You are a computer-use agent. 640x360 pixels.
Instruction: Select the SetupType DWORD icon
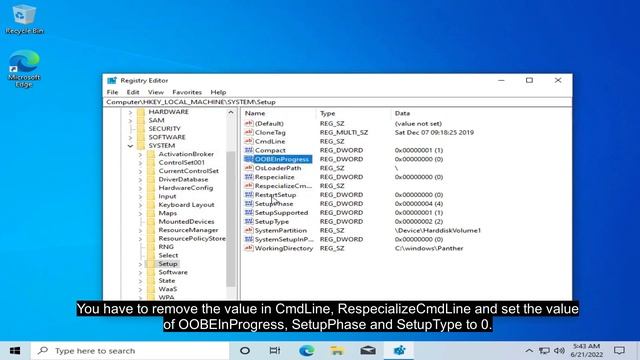click(249, 221)
